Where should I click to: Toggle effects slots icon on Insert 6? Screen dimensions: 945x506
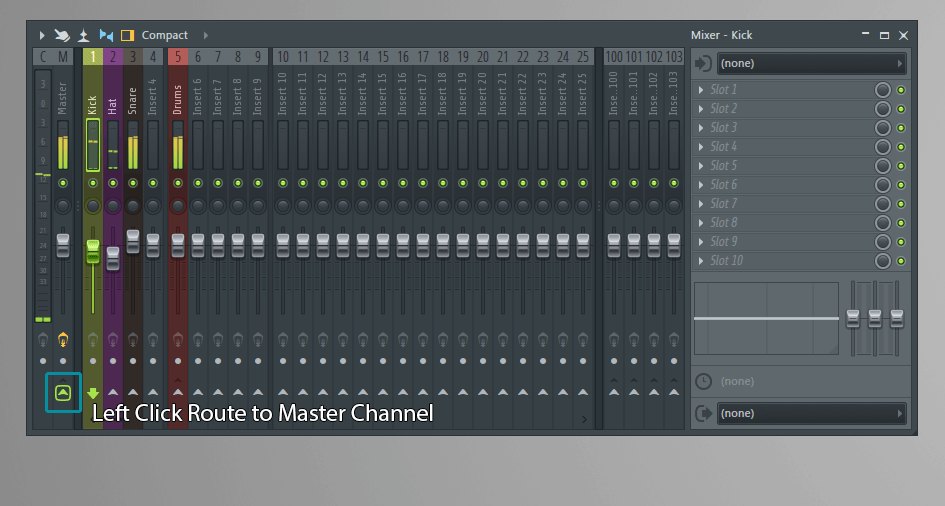tap(198, 340)
